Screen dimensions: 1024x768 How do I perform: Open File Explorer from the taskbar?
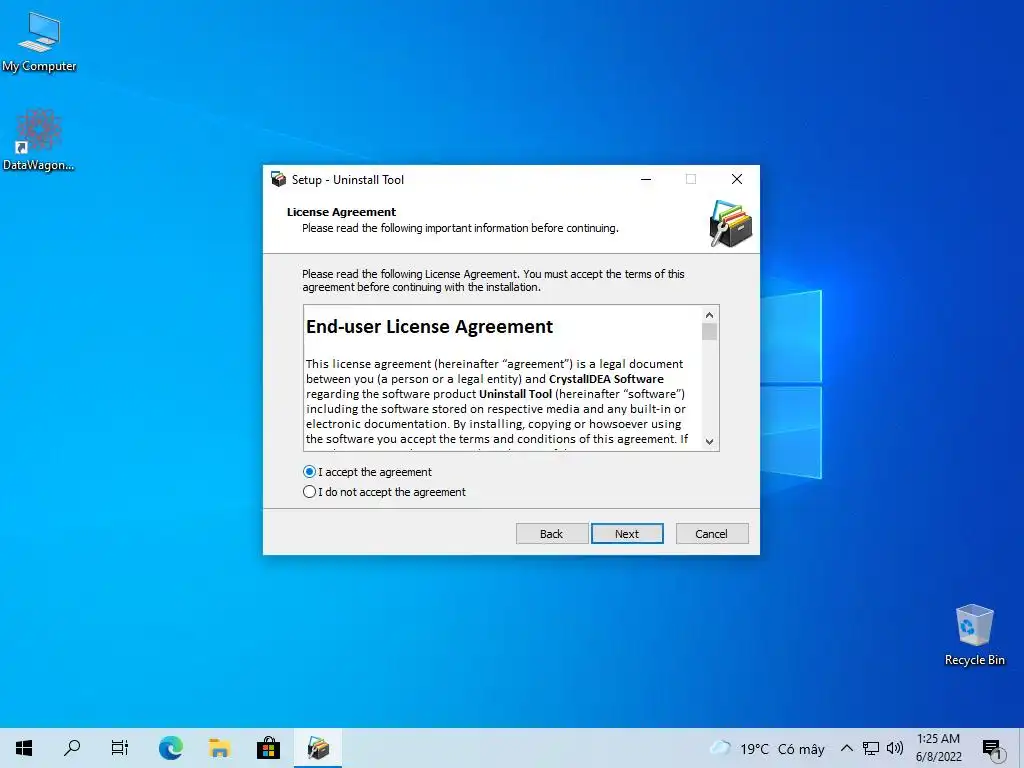click(219, 748)
